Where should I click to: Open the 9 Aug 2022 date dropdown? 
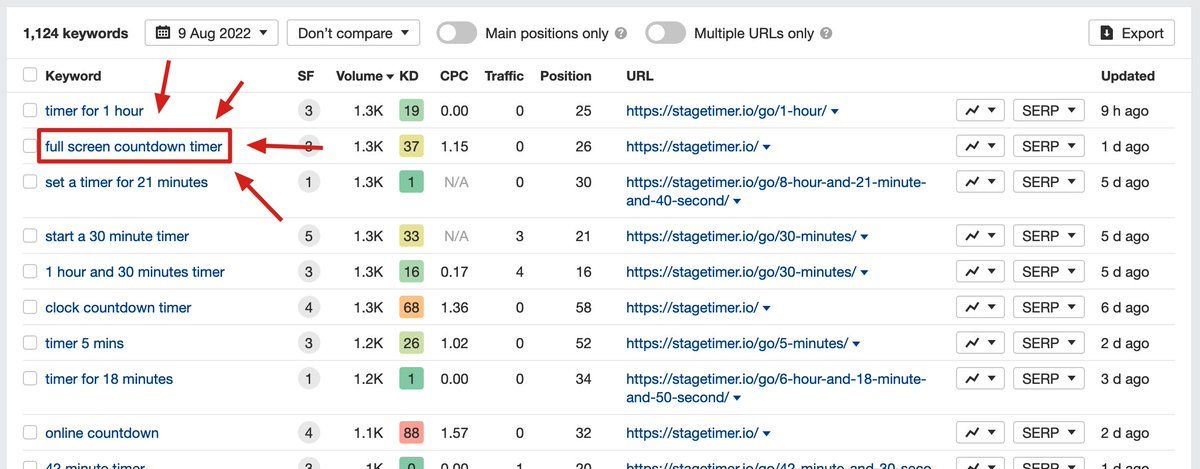point(211,33)
